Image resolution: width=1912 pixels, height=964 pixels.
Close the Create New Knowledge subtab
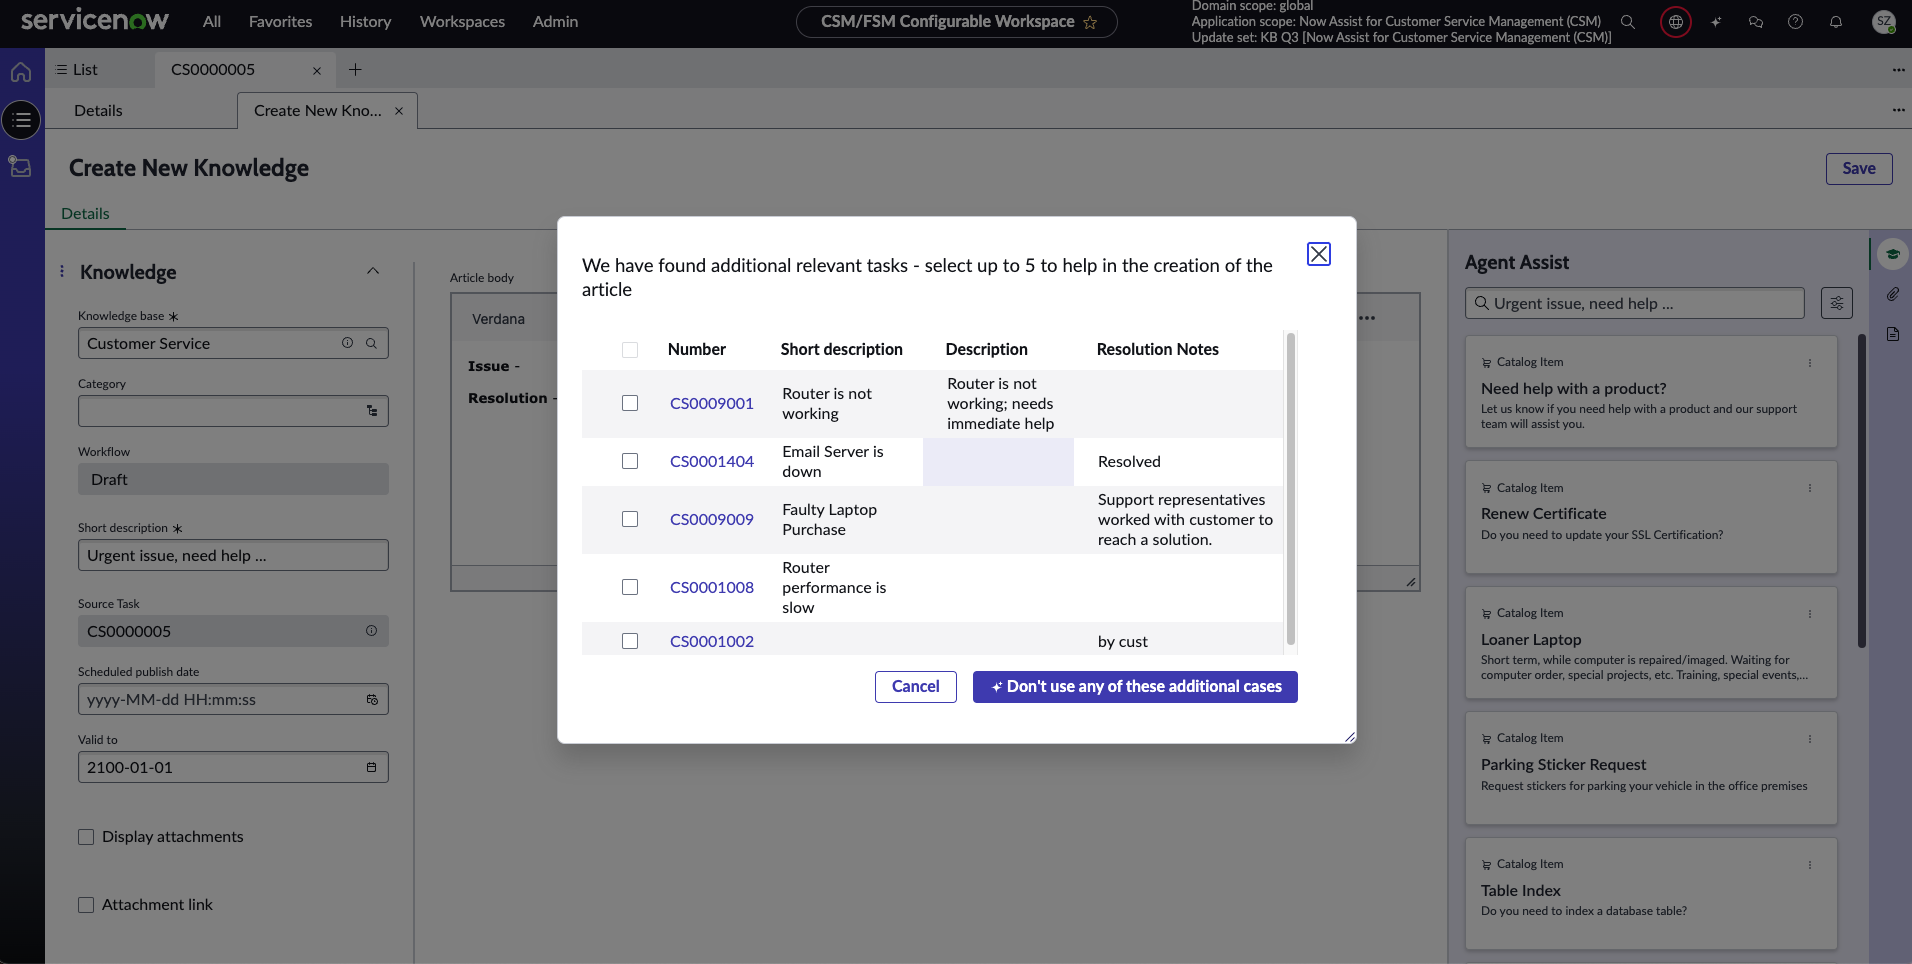pyautogui.click(x=399, y=111)
